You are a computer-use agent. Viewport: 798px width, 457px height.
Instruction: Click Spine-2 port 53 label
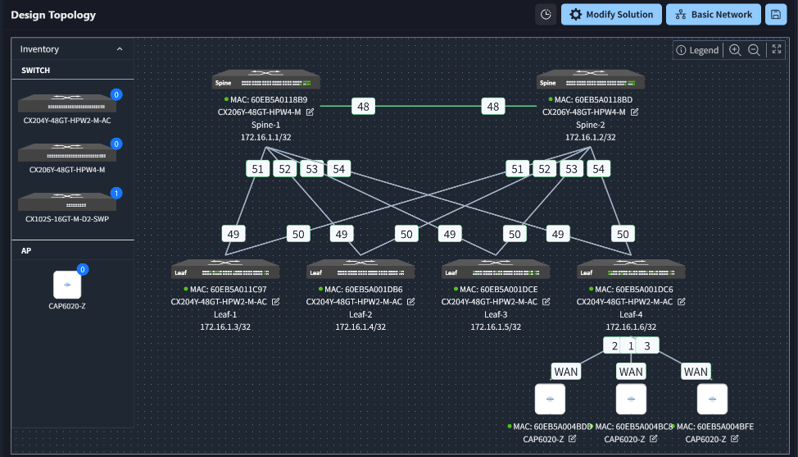point(572,169)
